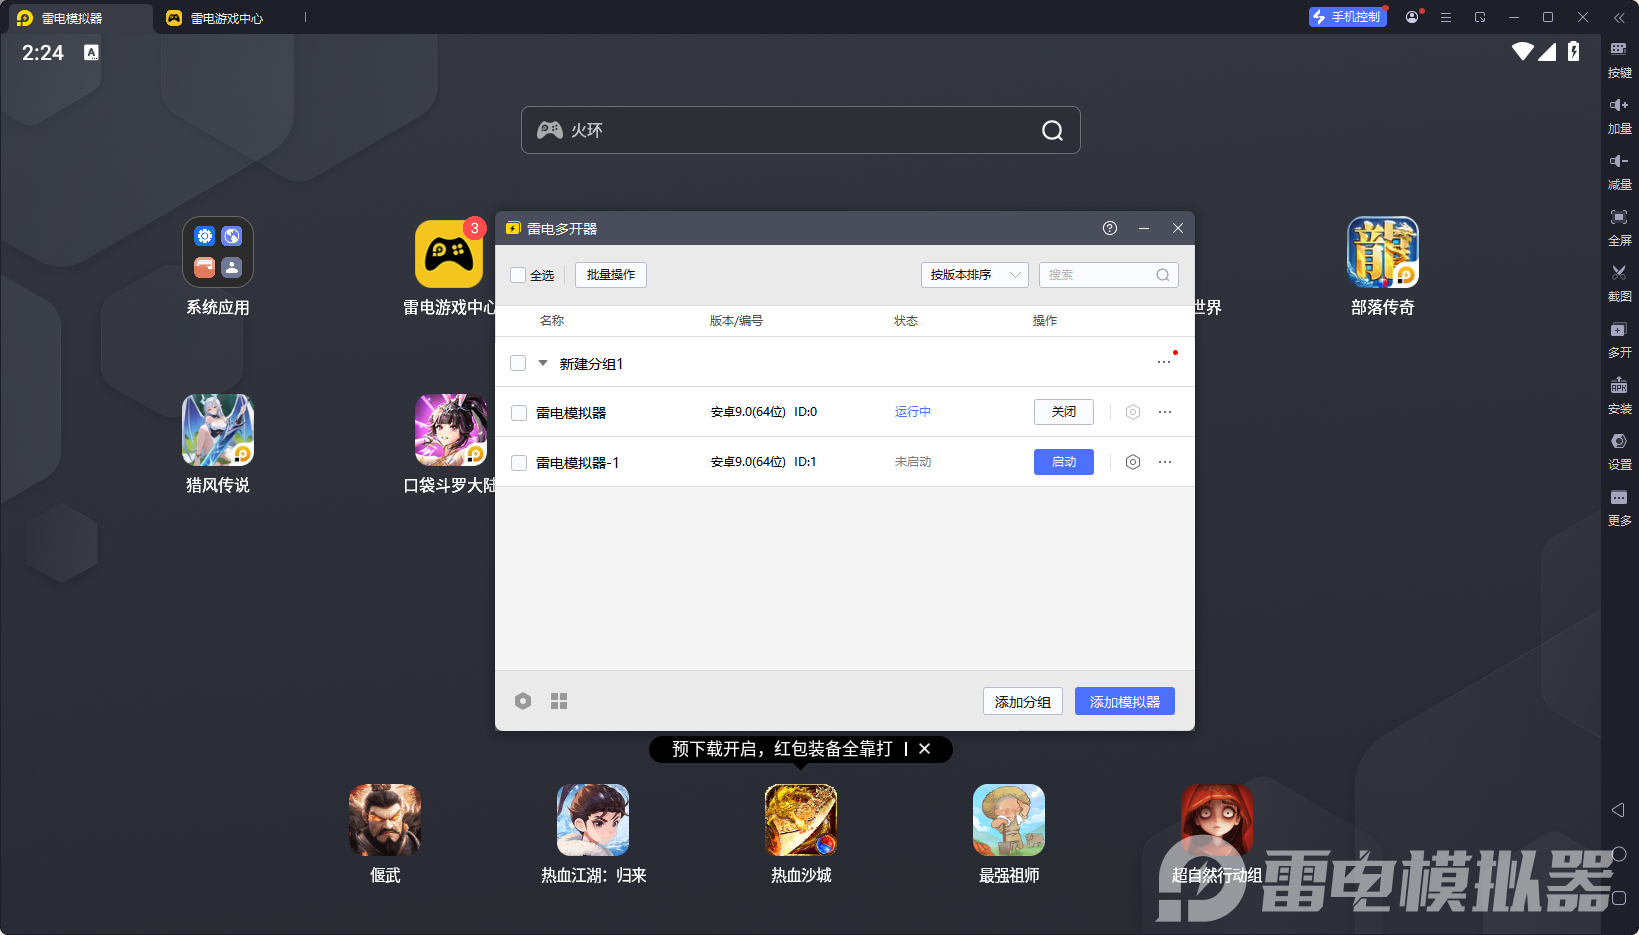Enable the 全选 select all checkbox
Screen dimensions: 1639x935
[518, 275]
